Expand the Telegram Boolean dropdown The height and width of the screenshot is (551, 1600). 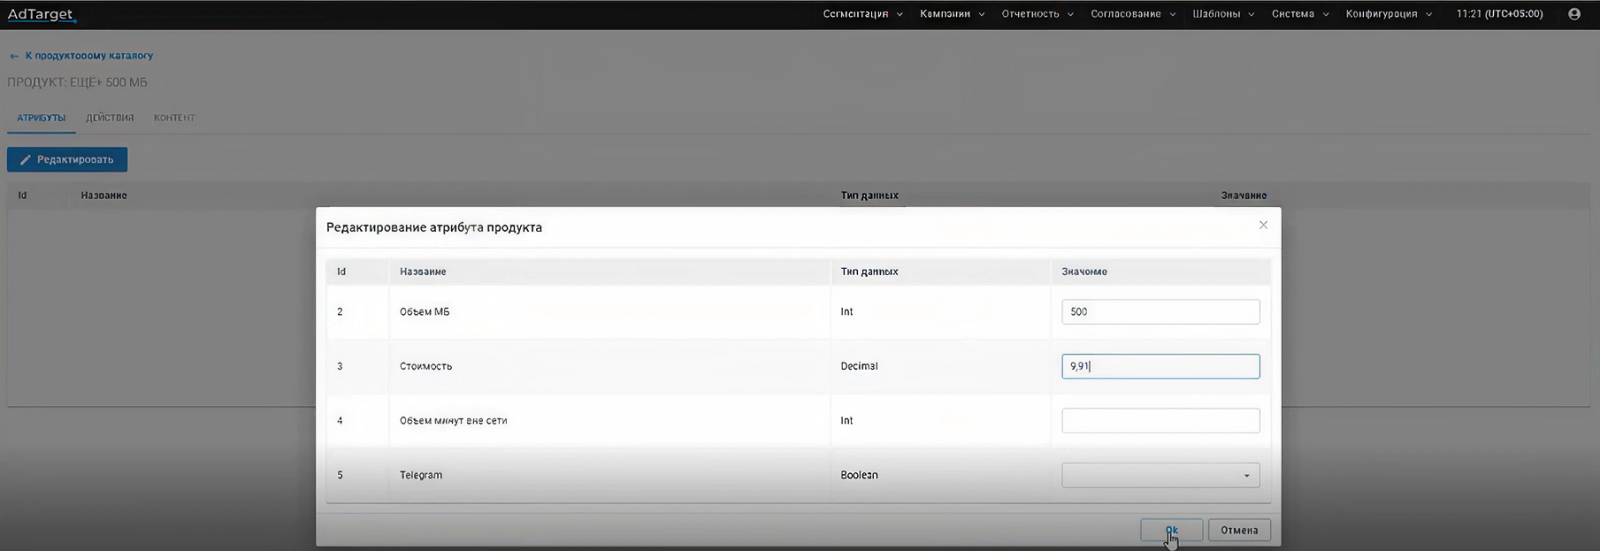(x=1160, y=475)
